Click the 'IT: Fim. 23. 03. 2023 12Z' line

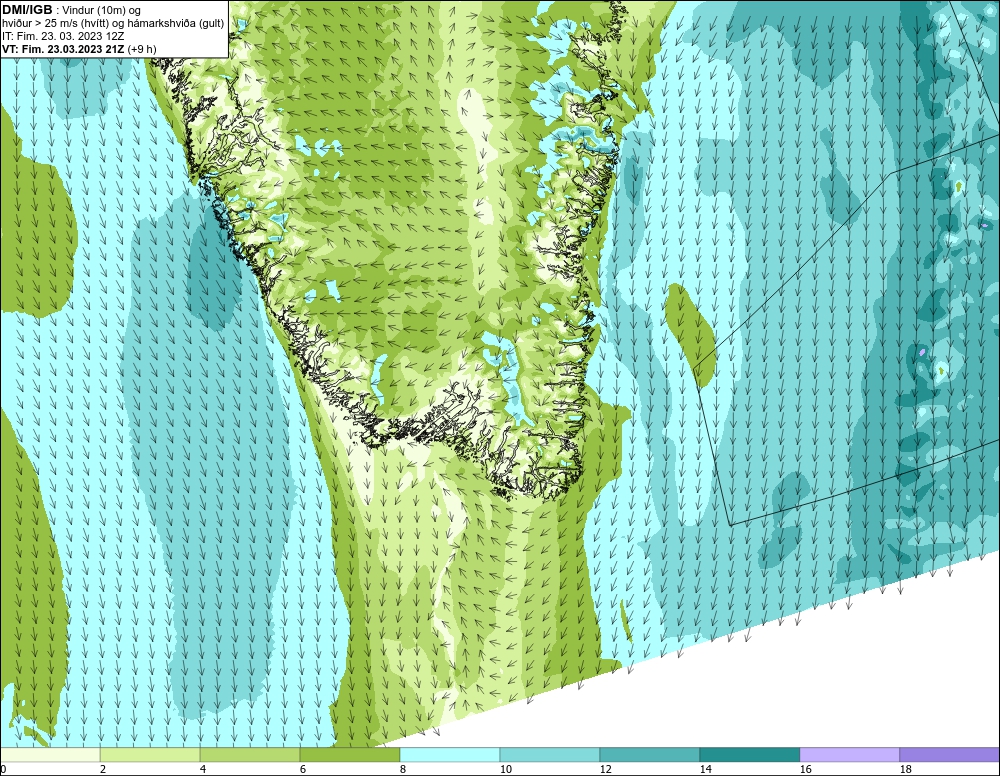click(63, 36)
